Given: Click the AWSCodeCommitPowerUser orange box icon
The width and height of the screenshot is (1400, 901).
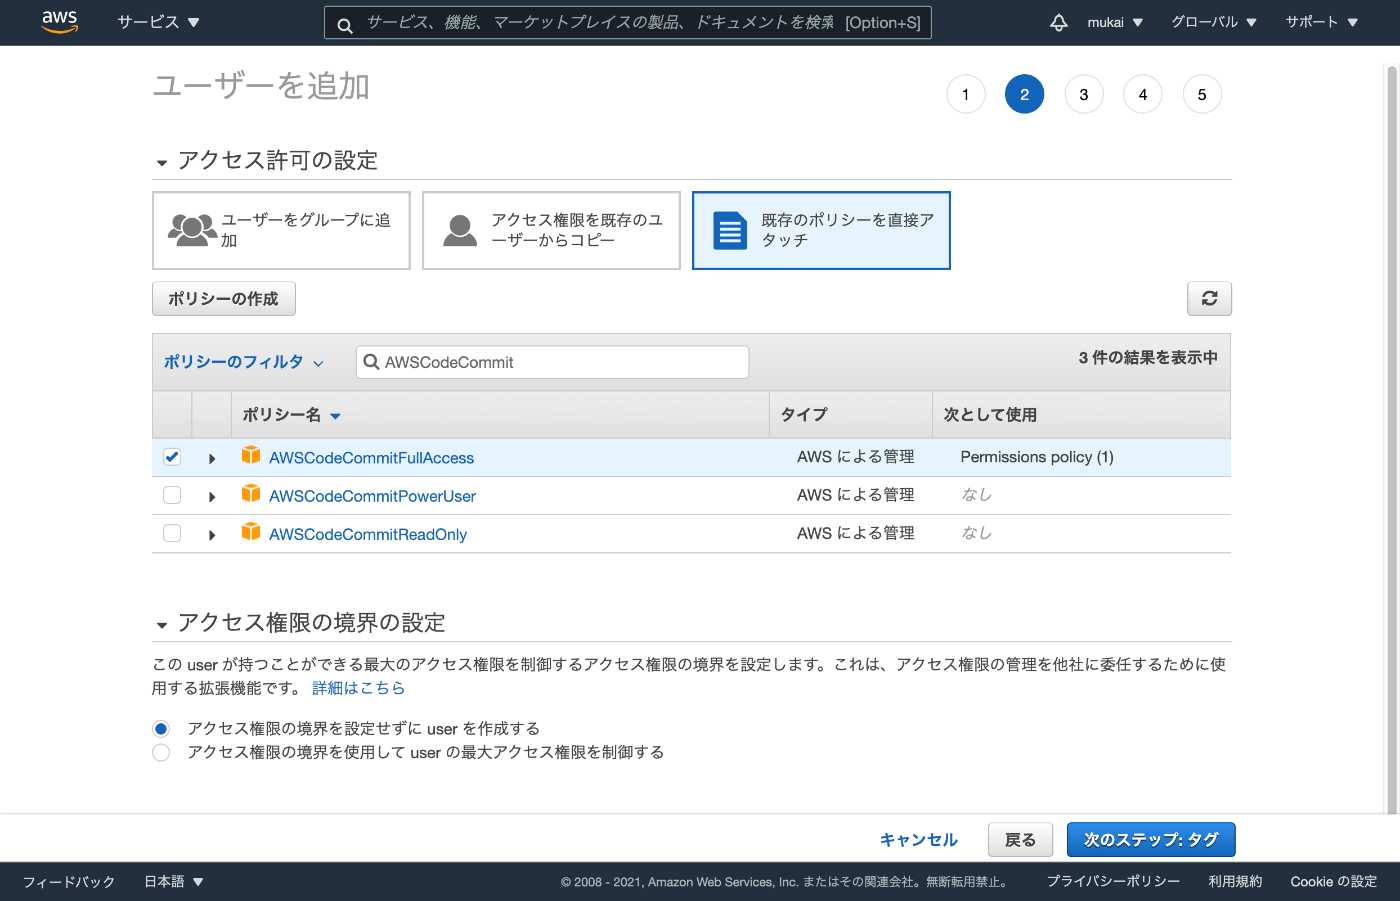Looking at the screenshot, I should pos(251,494).
